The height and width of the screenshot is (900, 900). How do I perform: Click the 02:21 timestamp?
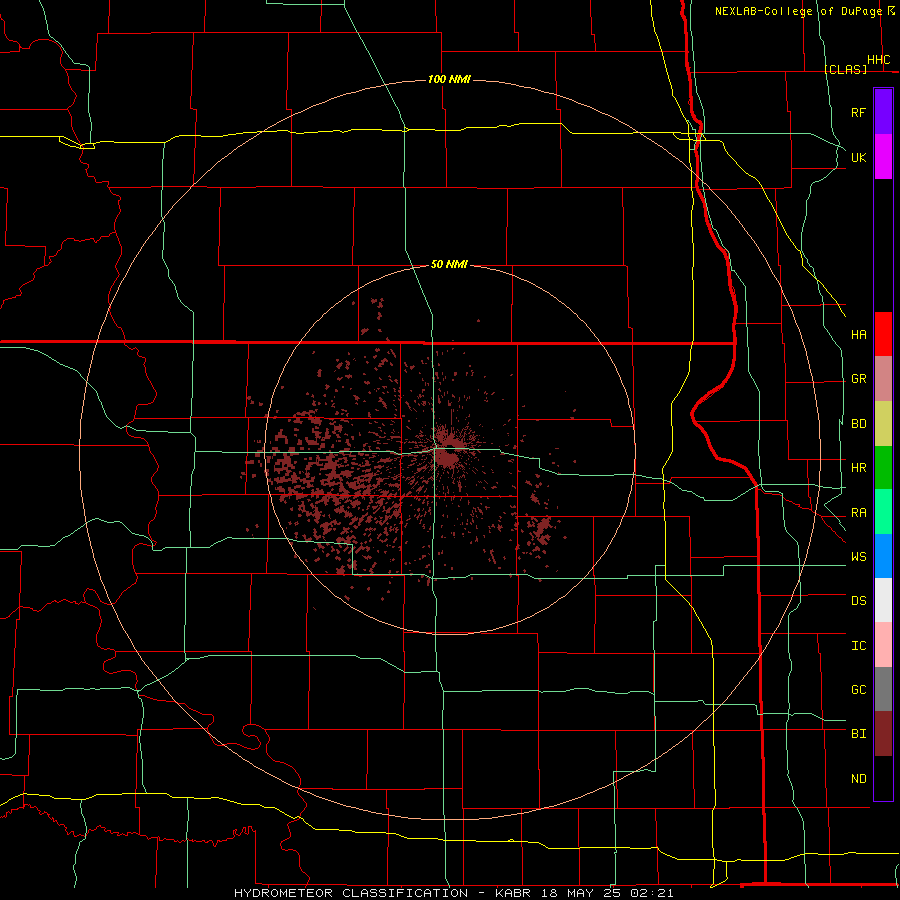[651, 893]
